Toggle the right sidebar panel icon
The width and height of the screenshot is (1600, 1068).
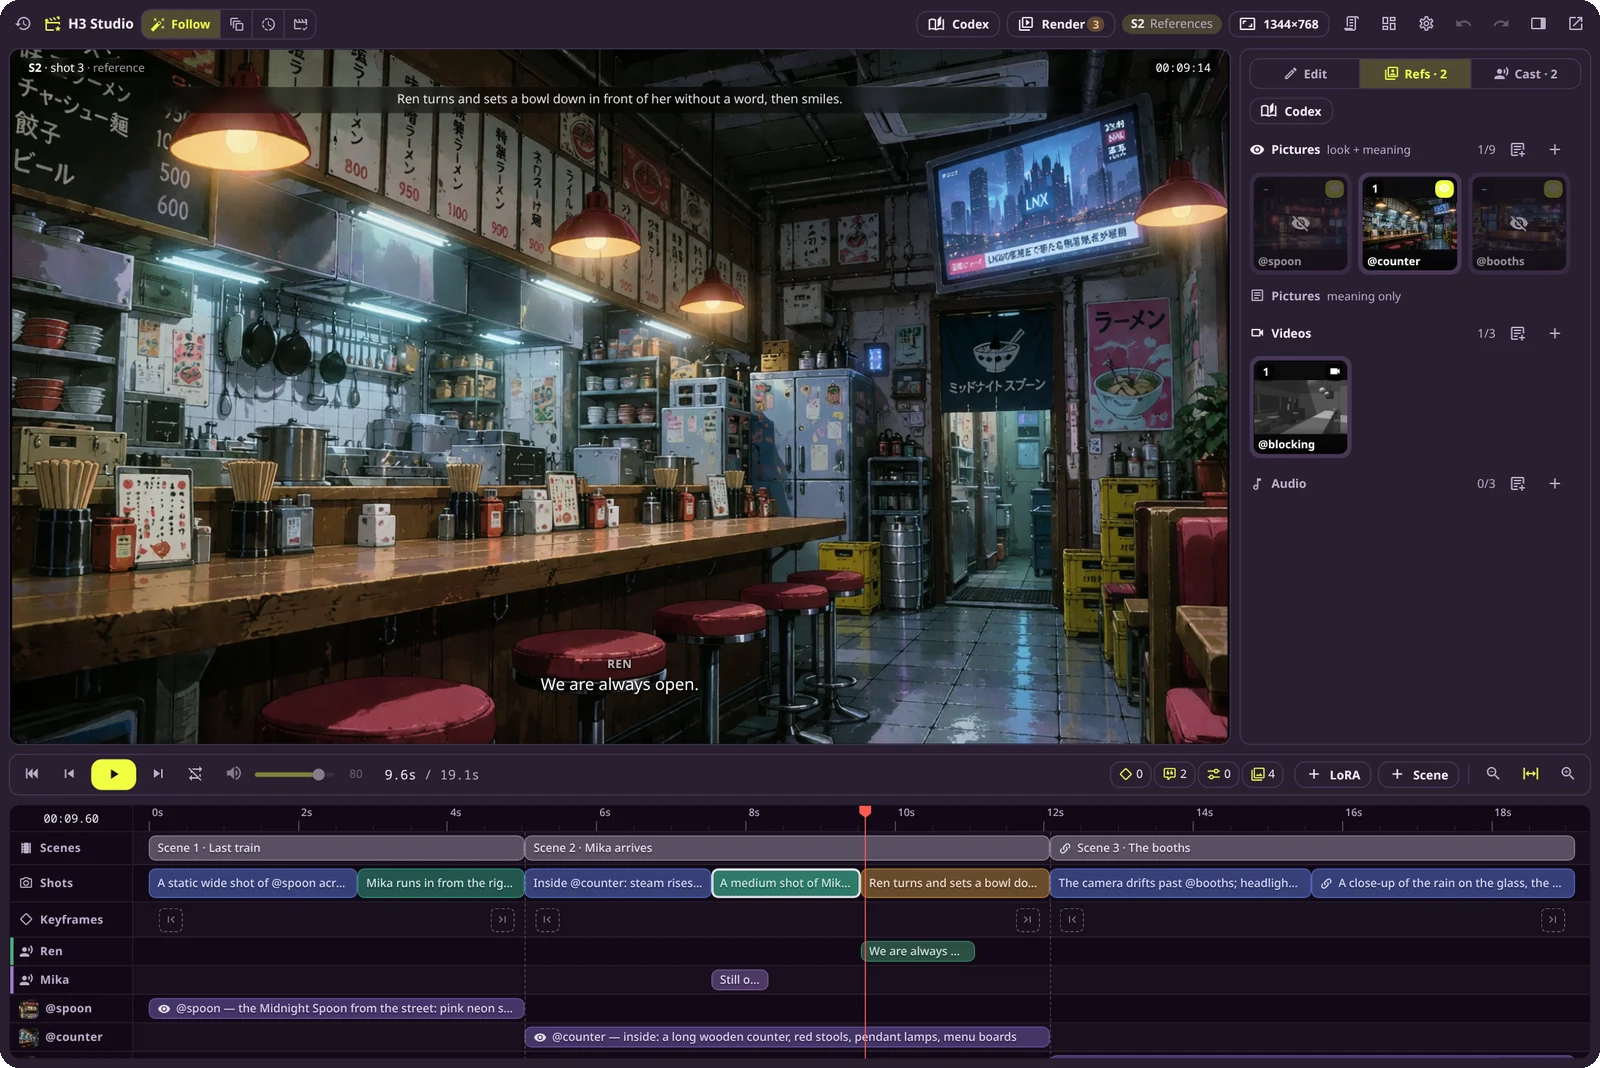tap(1538, 23)
